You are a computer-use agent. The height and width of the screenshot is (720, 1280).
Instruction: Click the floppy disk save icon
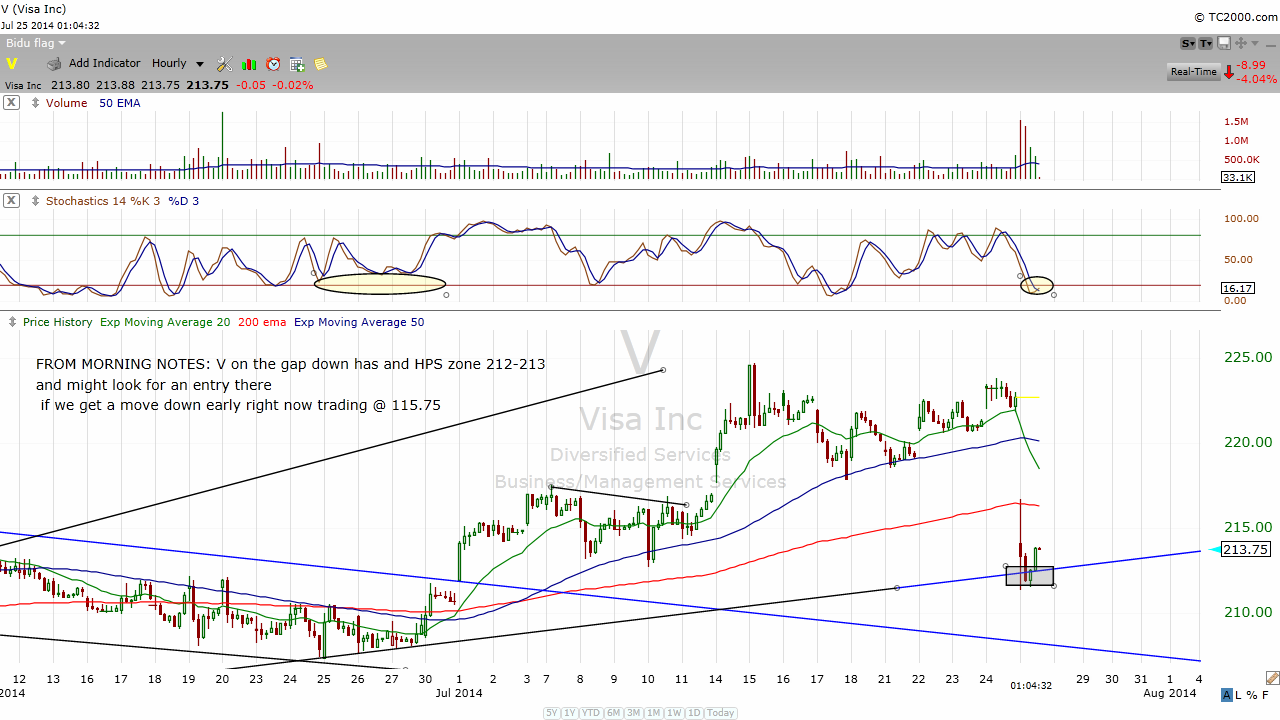pyautogui.click(x=1223, y=43)
